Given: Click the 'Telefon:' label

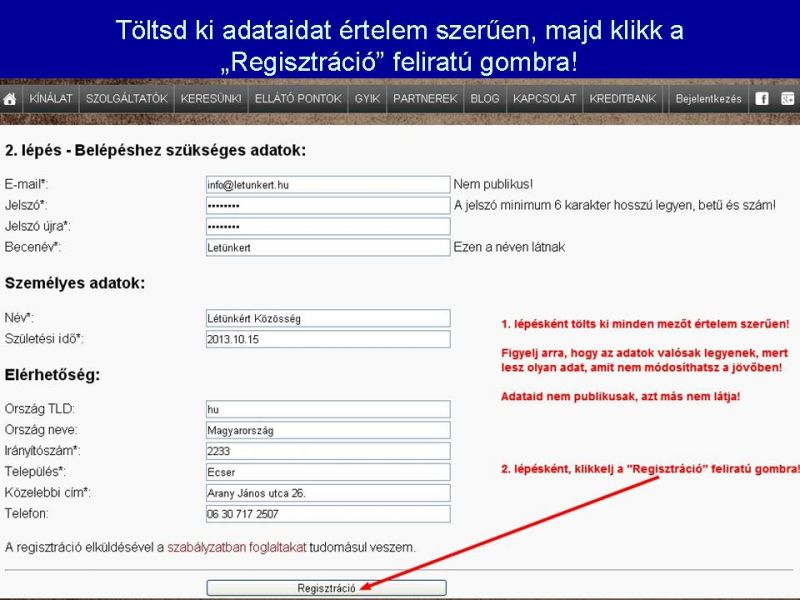Looking at the screenshot, I should tap(26, 513).
